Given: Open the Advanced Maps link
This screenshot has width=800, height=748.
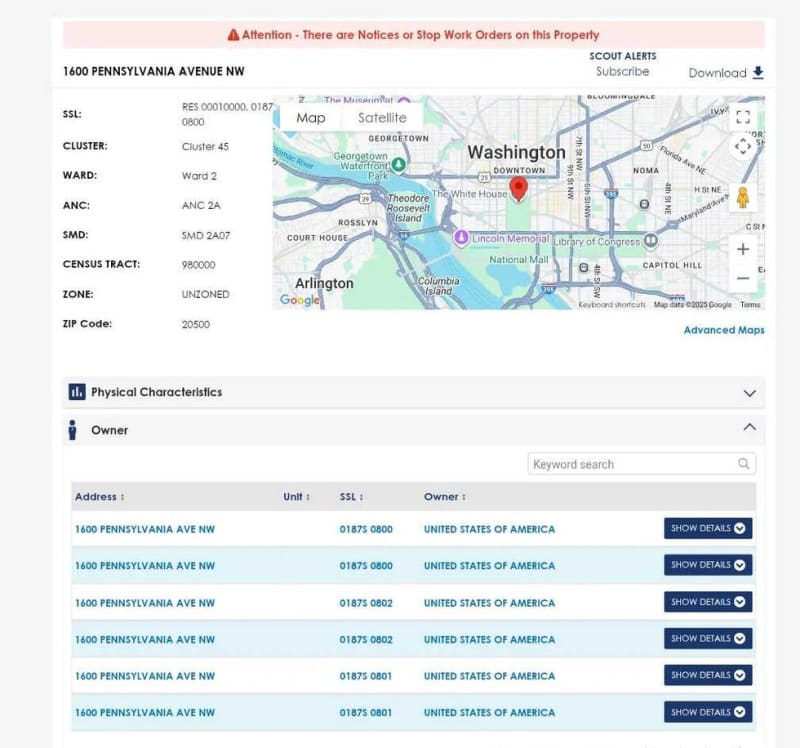Looking at the screenshot, I should 723,330.
